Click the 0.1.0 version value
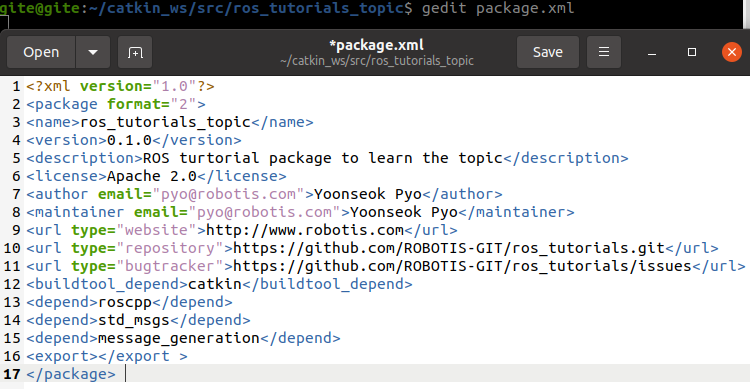 [129, 140]
